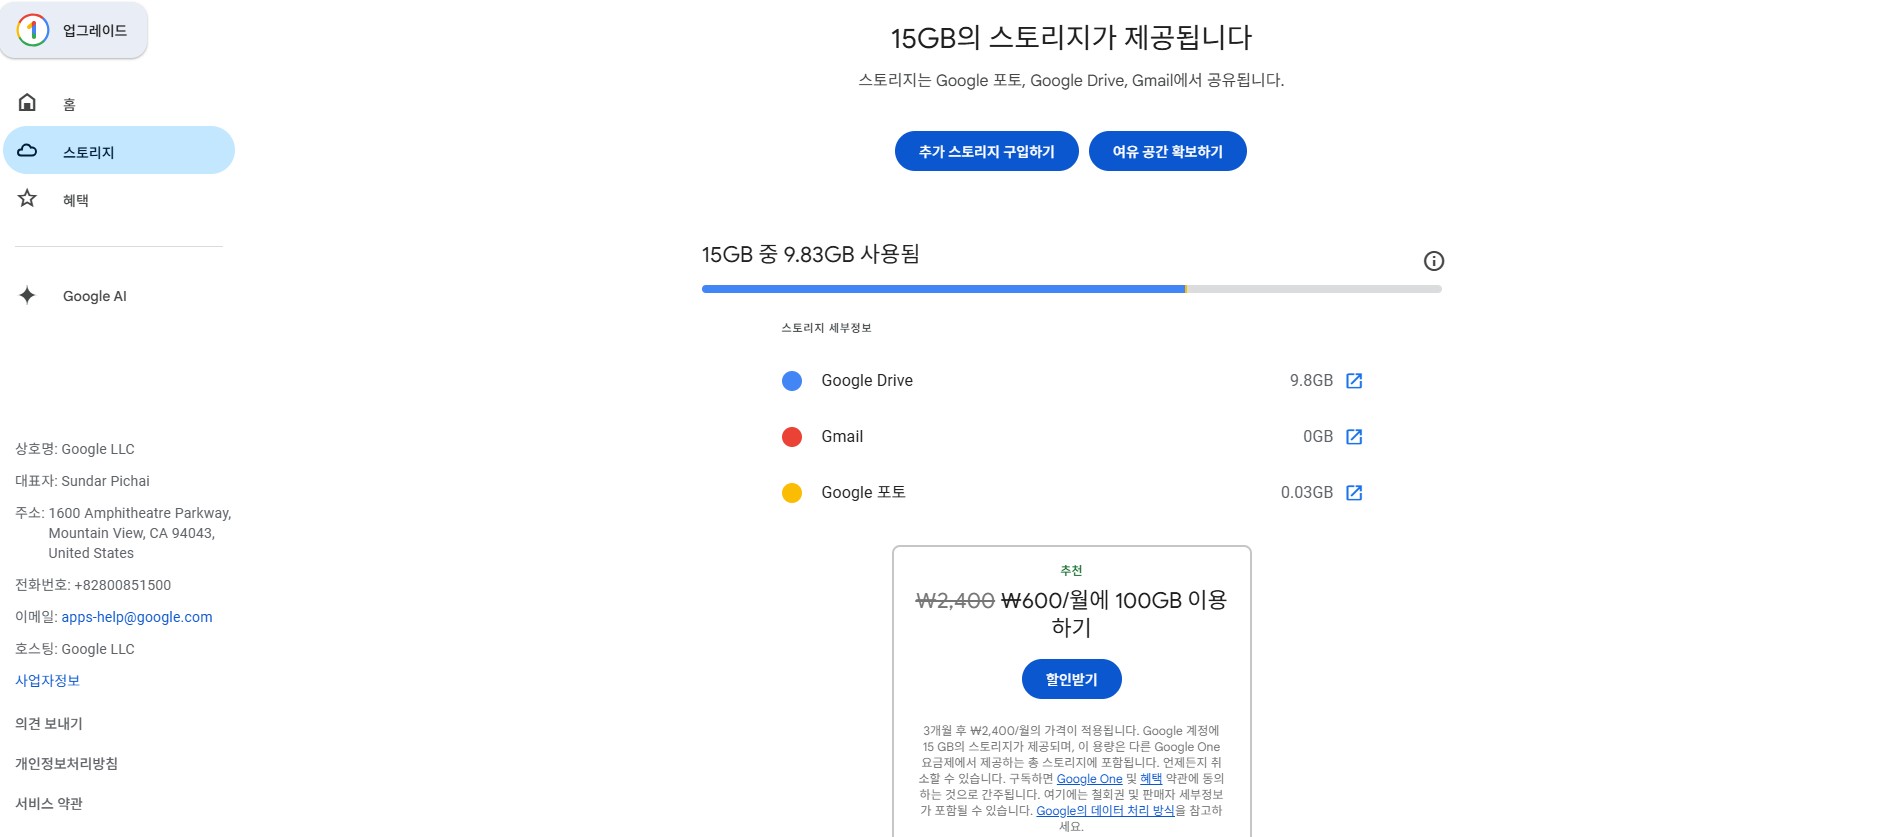
Task: Click the 0.03GB photos usage value
Action: [x=1307, y=493]
